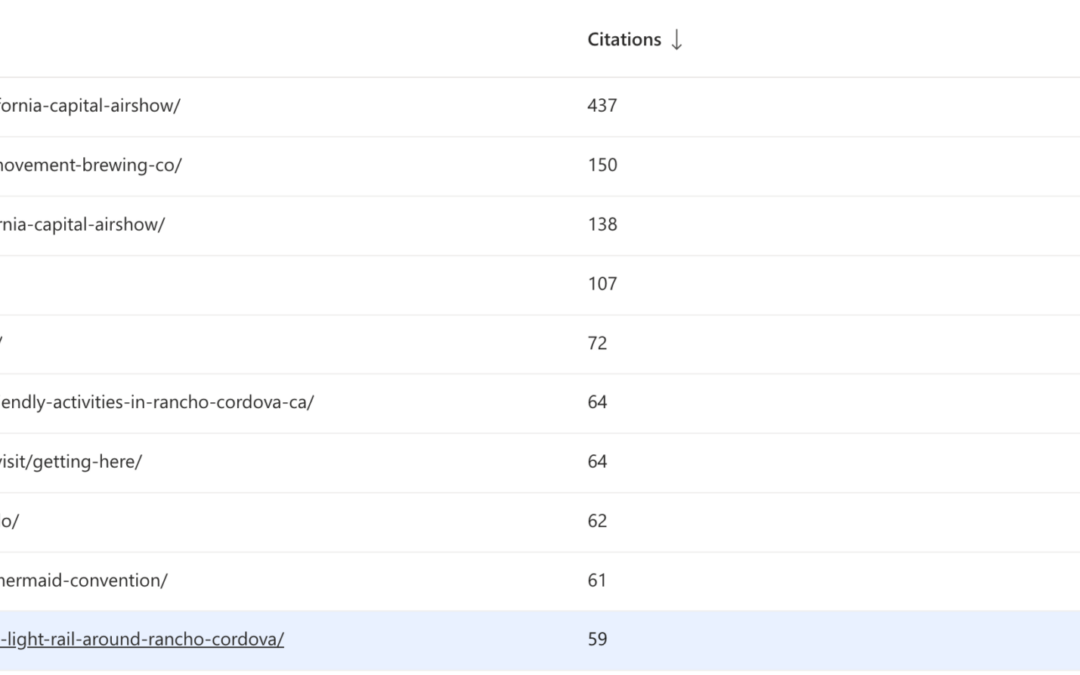Click the 437 citations value
This screenshot has height=675, width=1080.
(x=602, y=105)
